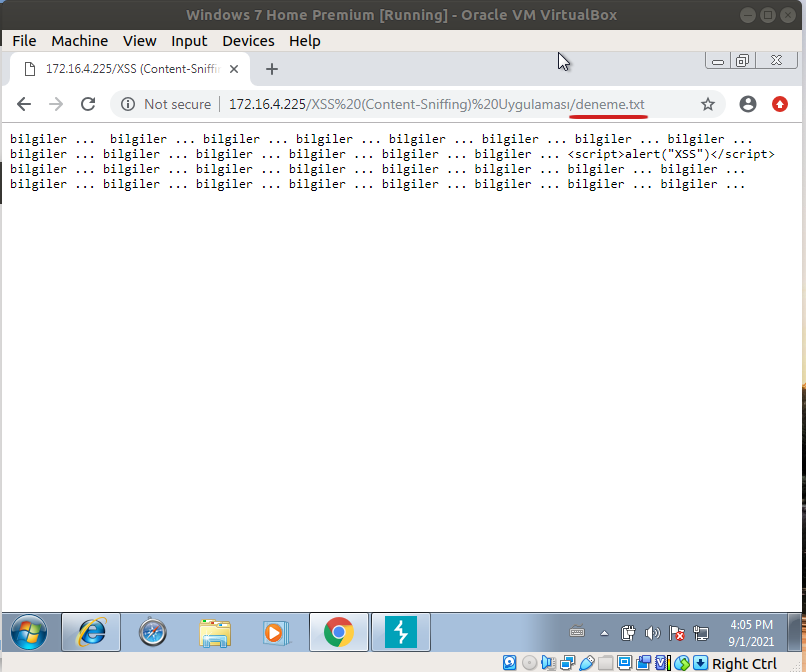Click the touch keyboard tray icon
Screen dimensions: 806x672
pyautogui.click(x=577, y=632)
